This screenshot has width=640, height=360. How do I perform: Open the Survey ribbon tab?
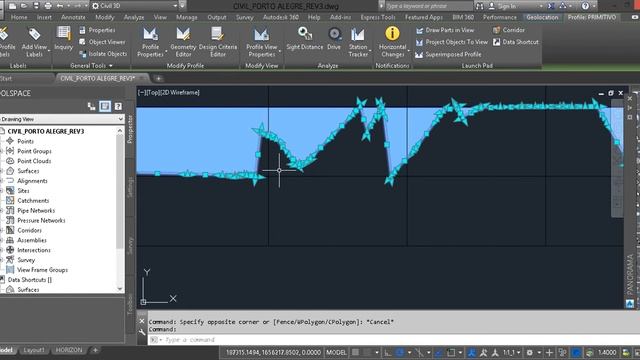244,18
